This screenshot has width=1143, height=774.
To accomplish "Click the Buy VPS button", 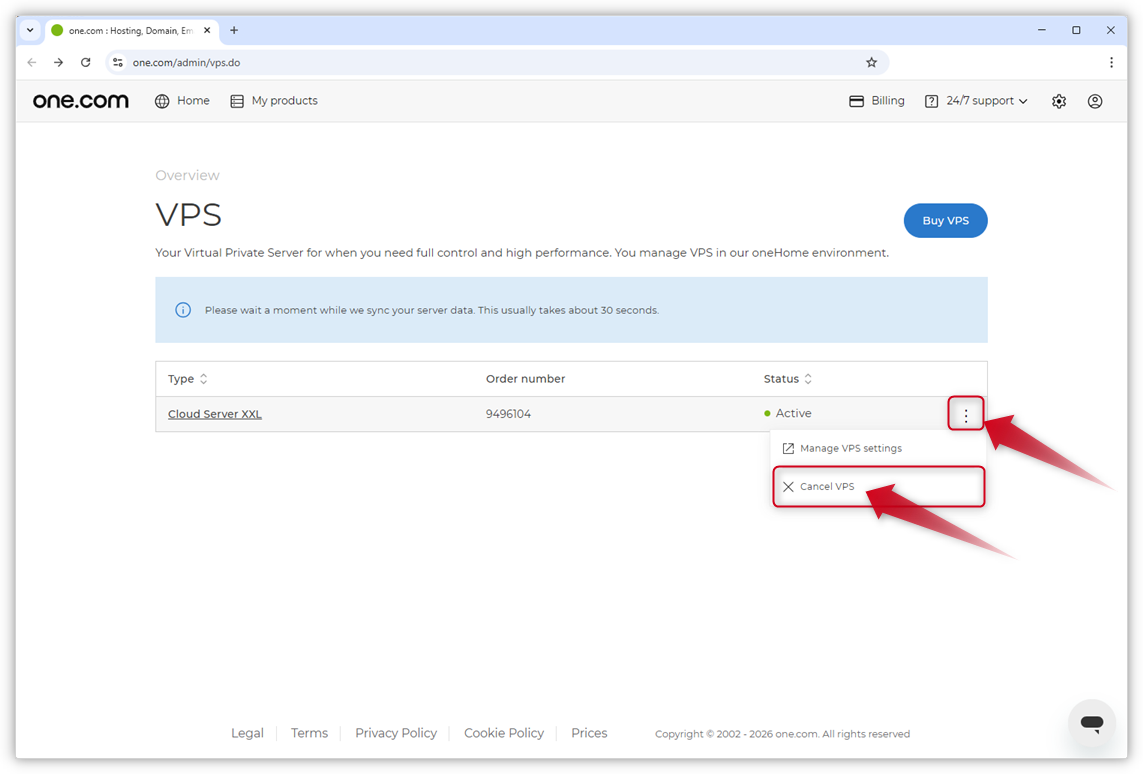I will (x=945, y=220).
